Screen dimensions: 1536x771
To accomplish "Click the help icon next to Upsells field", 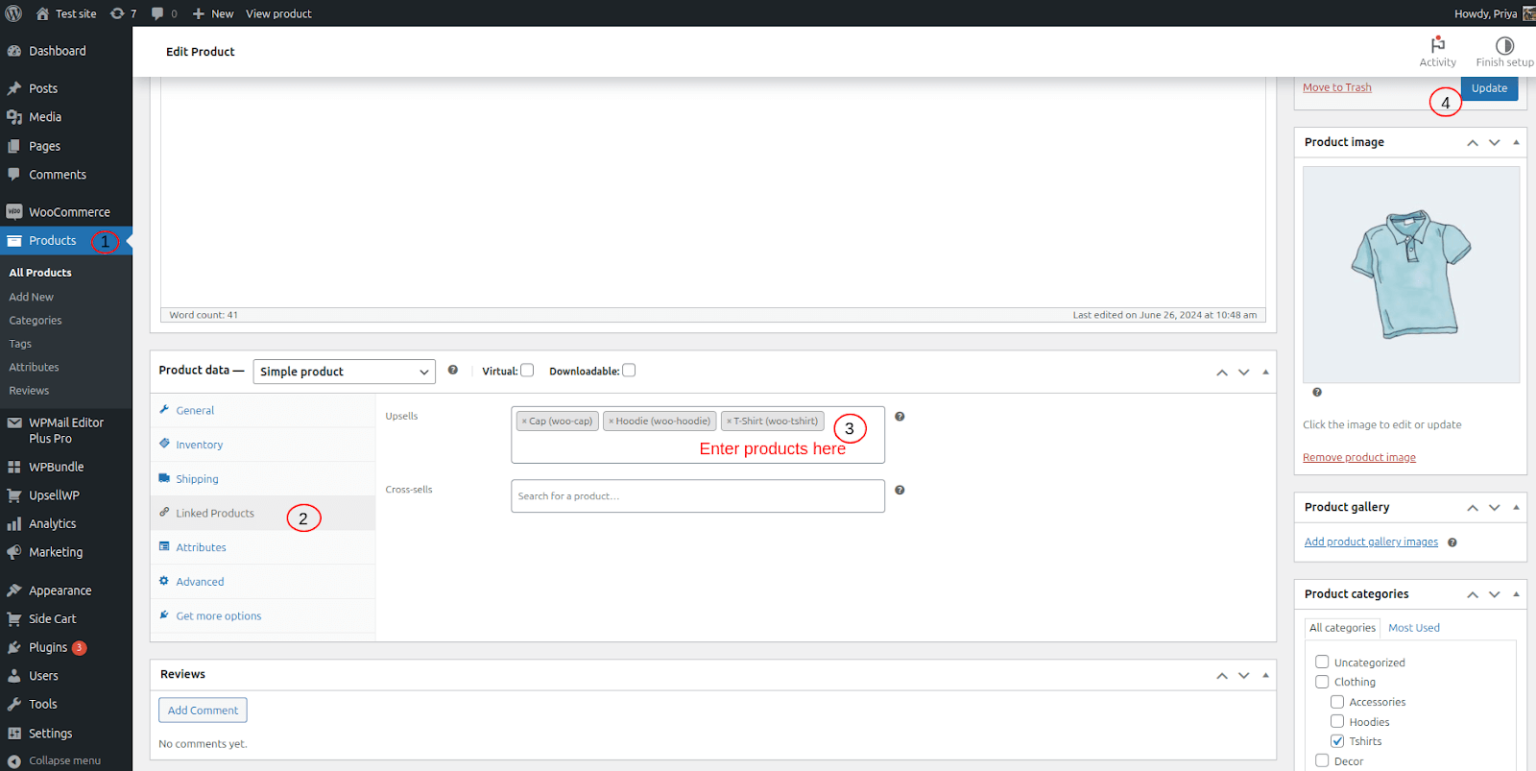I will [x=899, y=417].
